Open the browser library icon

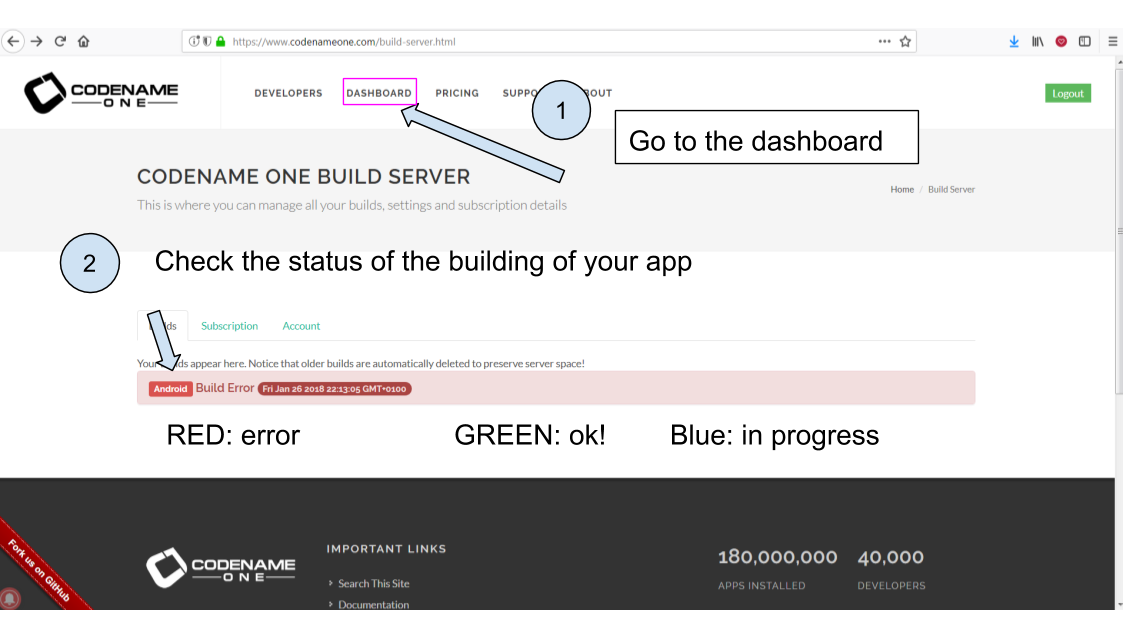(x=1038, y=42)
